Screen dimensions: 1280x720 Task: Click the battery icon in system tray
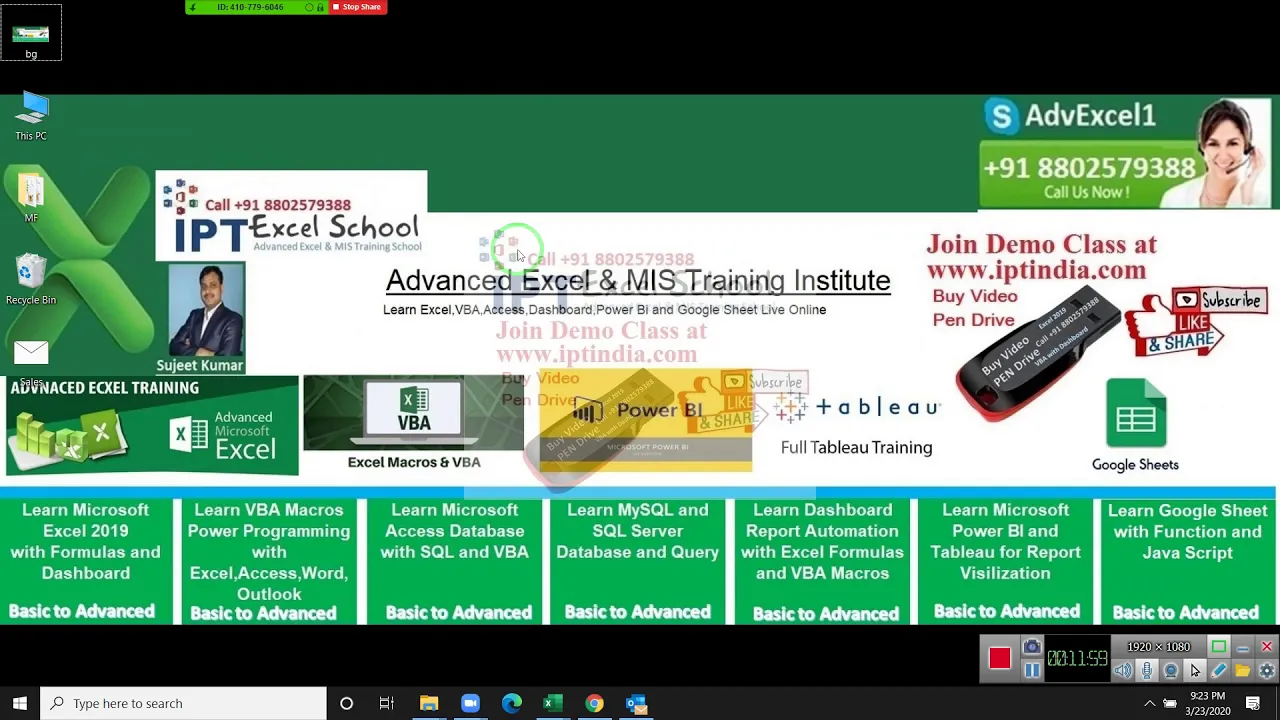point(1170,703)
